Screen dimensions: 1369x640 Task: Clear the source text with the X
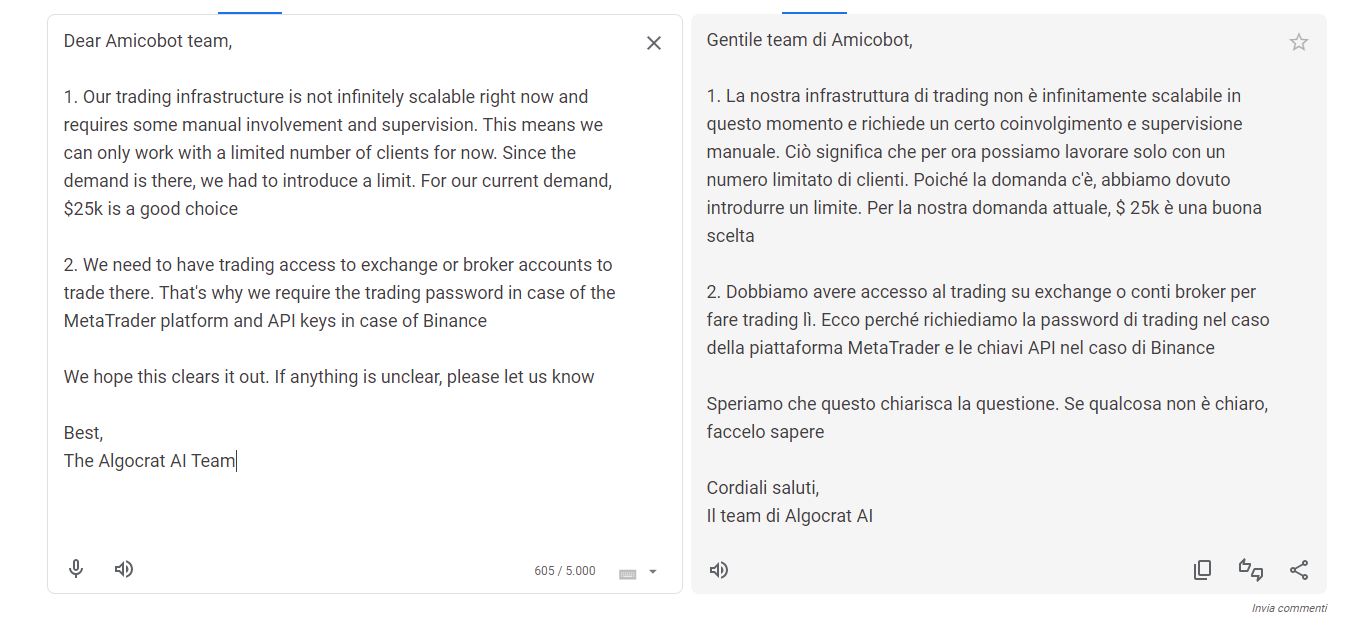pyautogui.click(x=653, y=43)
